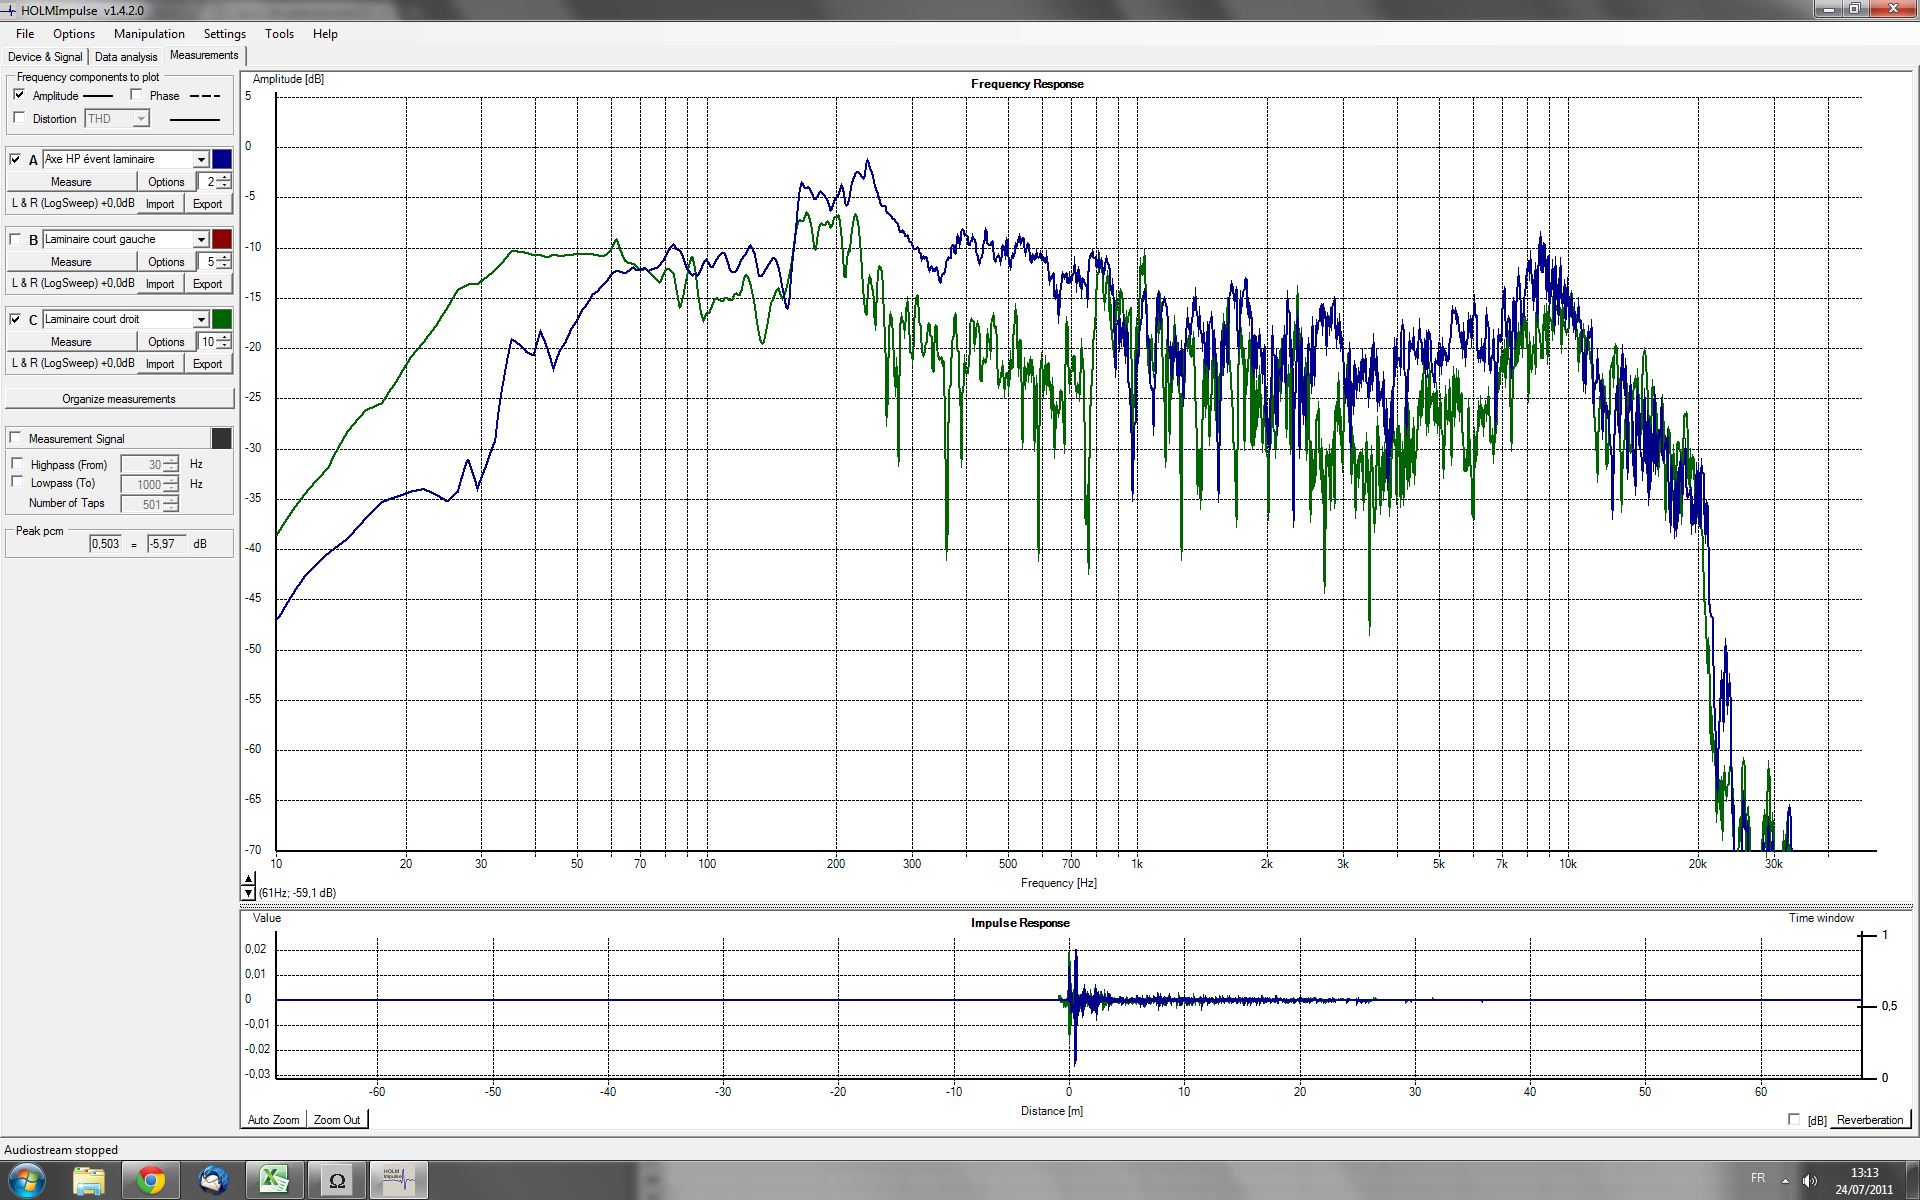Image resolution: width=1920 pixels, height=1200 pixels.
Task: Click the Number of Taps spinner
Action: pos(149,504)
